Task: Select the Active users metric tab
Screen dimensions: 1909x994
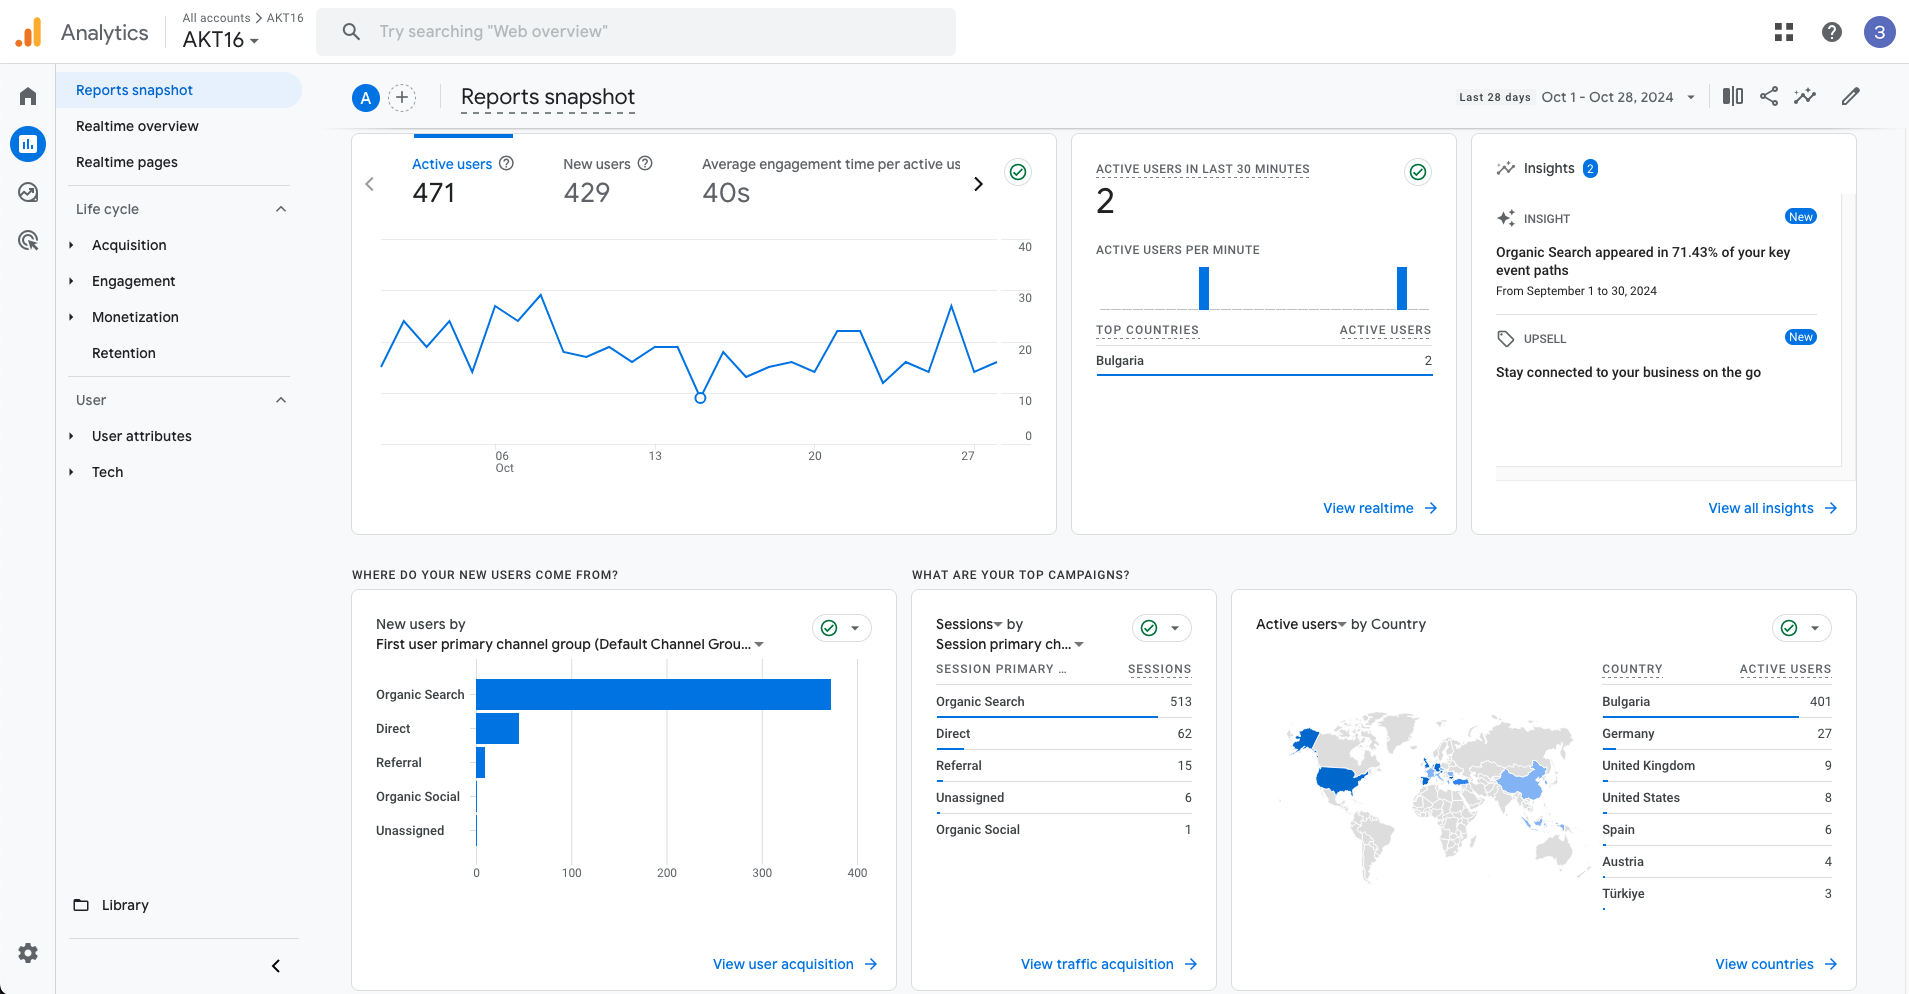Action: point(463,180)
